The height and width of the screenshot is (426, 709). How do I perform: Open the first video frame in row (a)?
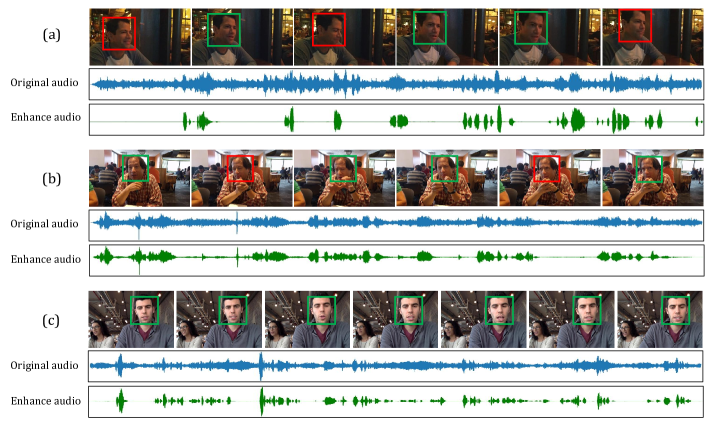click(x=140, y=37)
